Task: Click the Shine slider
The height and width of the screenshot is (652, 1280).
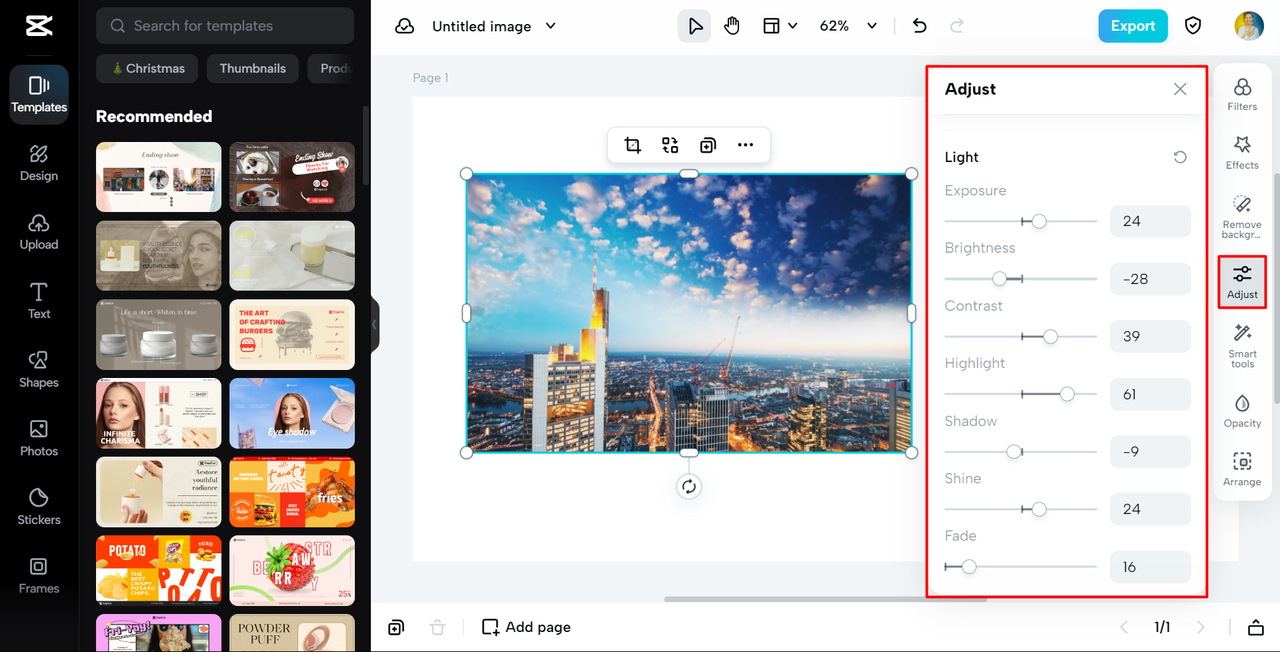Action: coord(1020,509)
